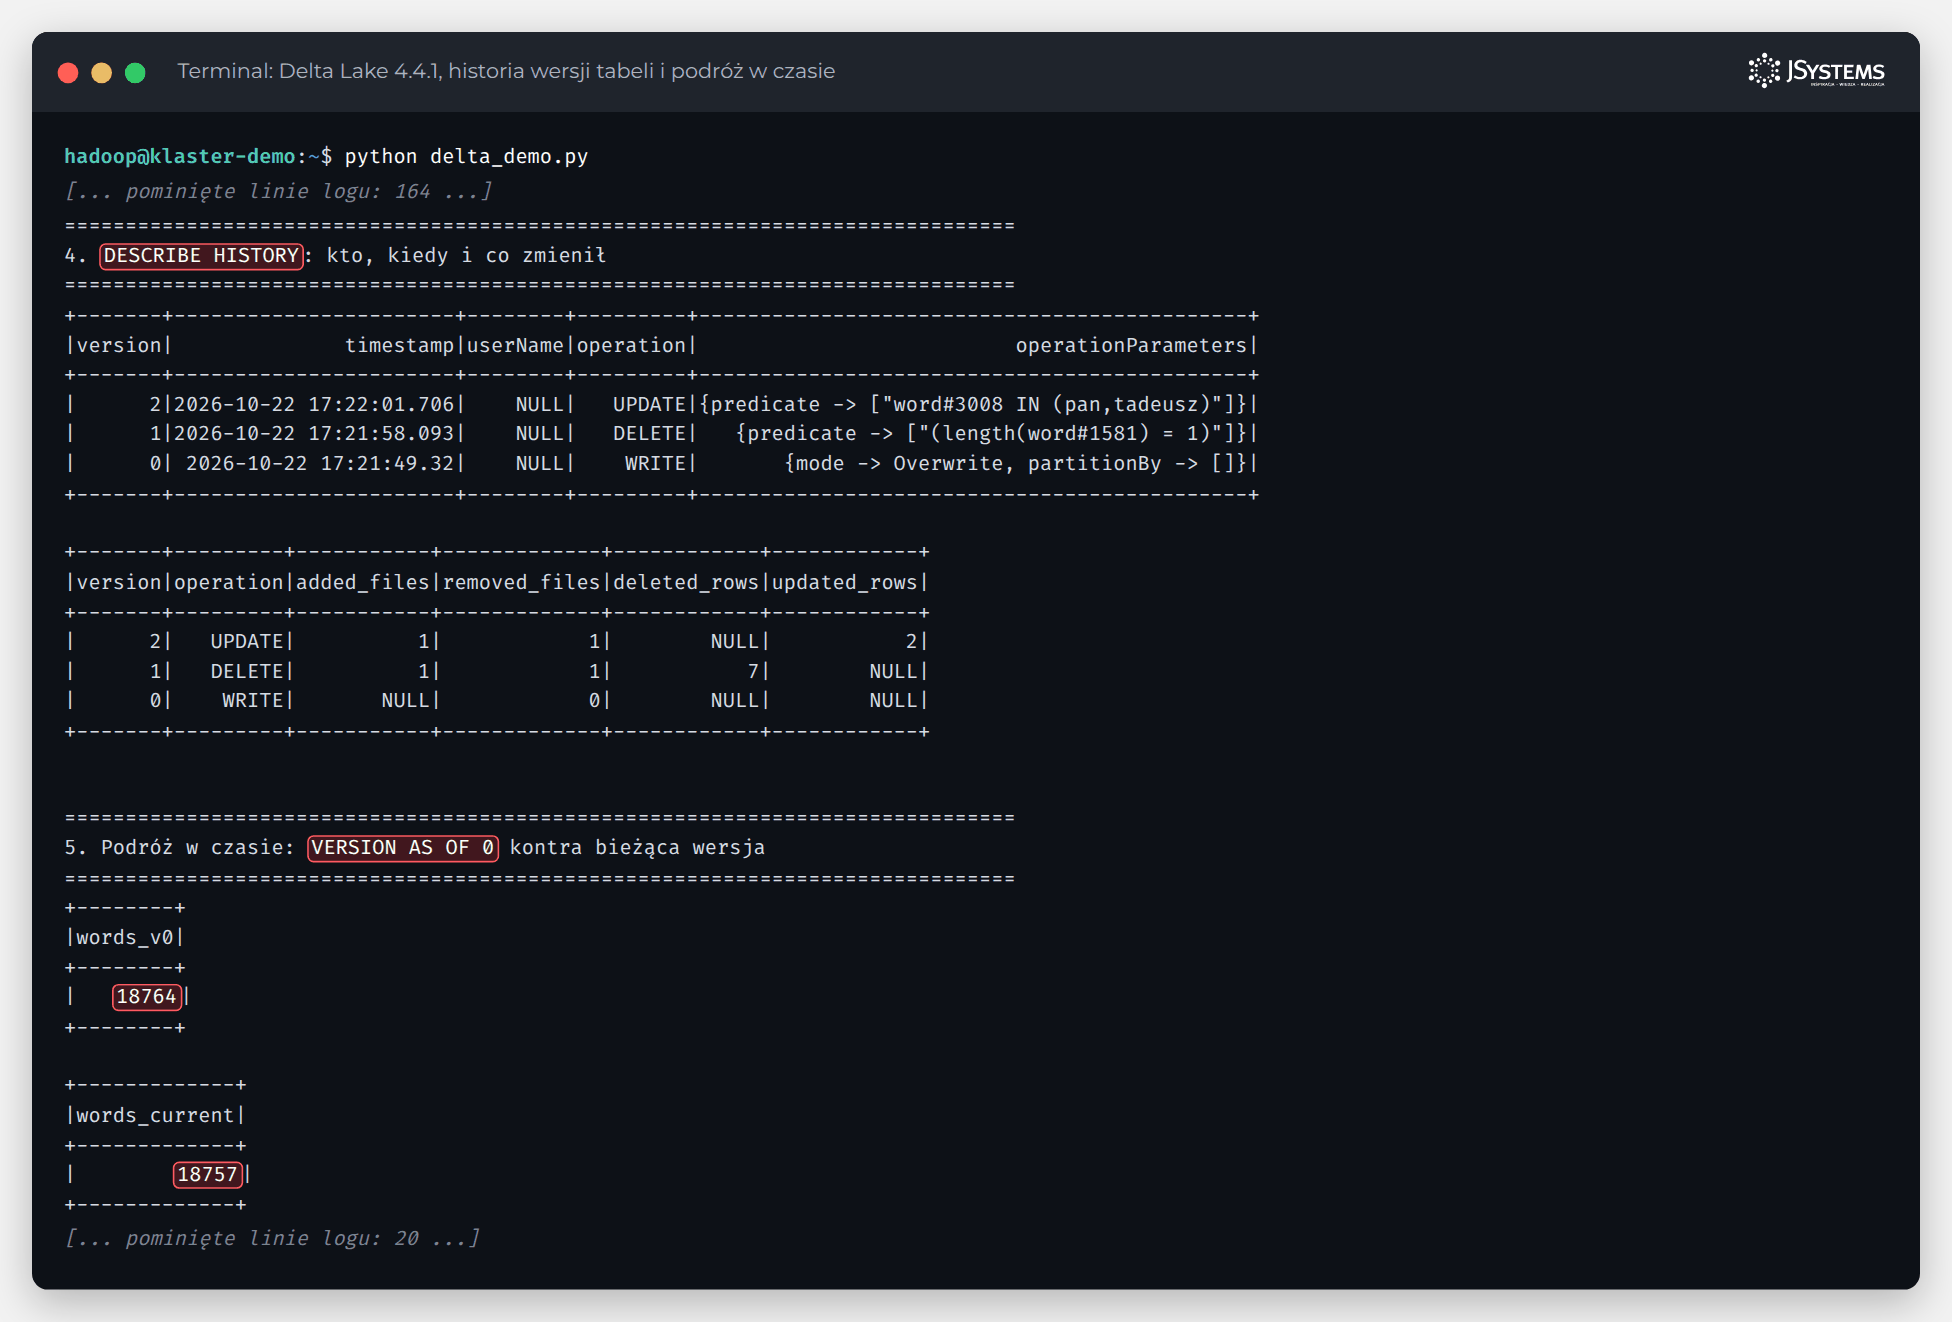
Task: Click the highlighted words_v0 count 18764
Action: pos(147,997)
